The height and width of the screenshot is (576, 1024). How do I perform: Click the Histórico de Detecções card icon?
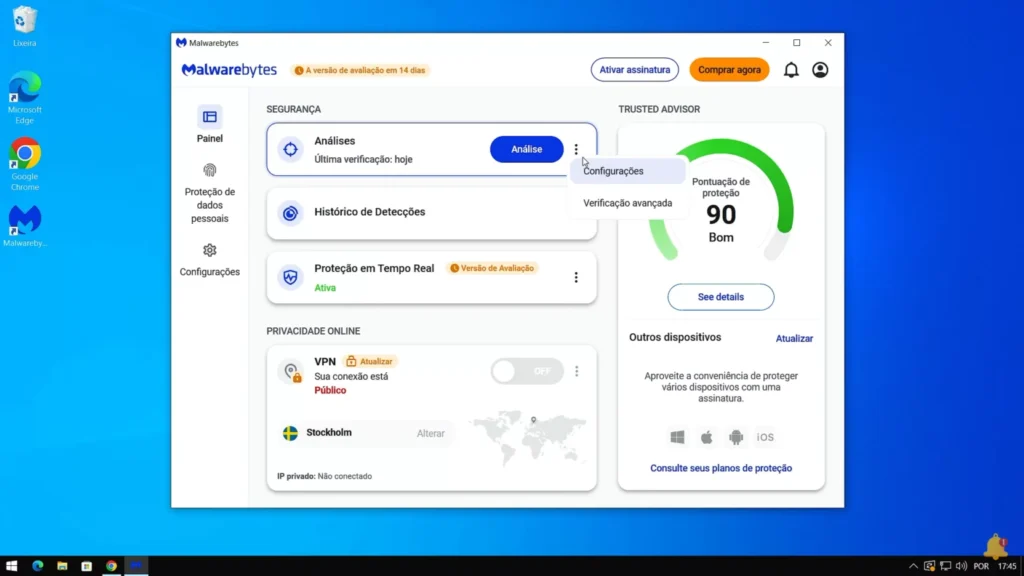(x=290, y=212)
